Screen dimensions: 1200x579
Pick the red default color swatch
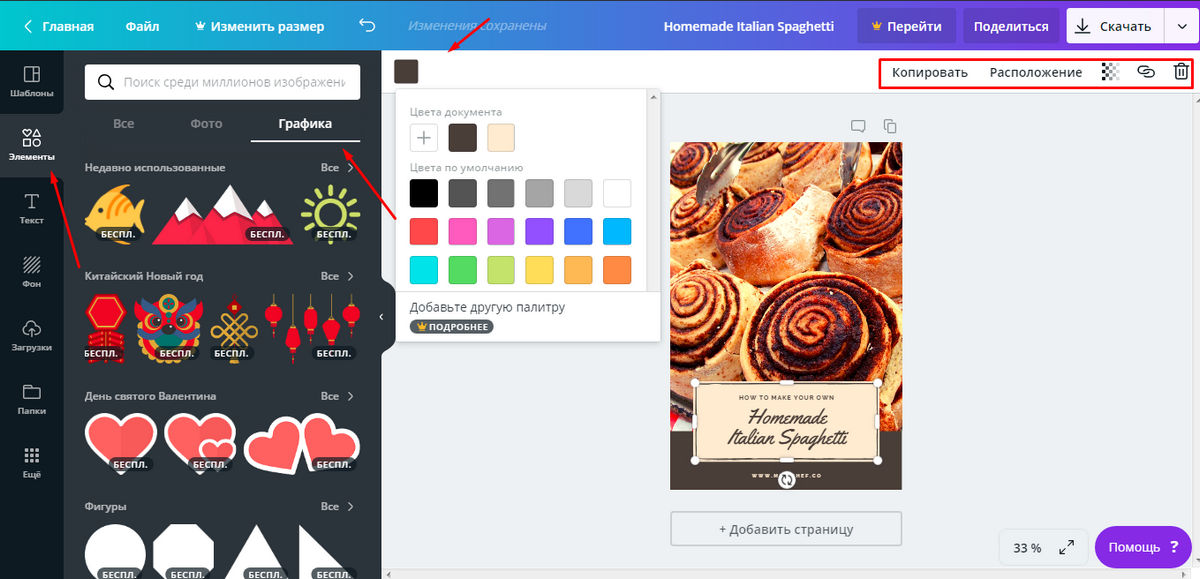click(424, 231)
